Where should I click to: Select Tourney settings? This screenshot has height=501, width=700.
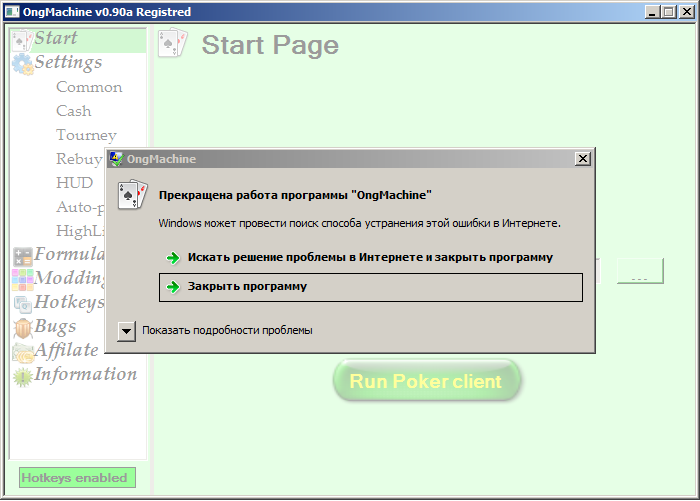(86, 135)
